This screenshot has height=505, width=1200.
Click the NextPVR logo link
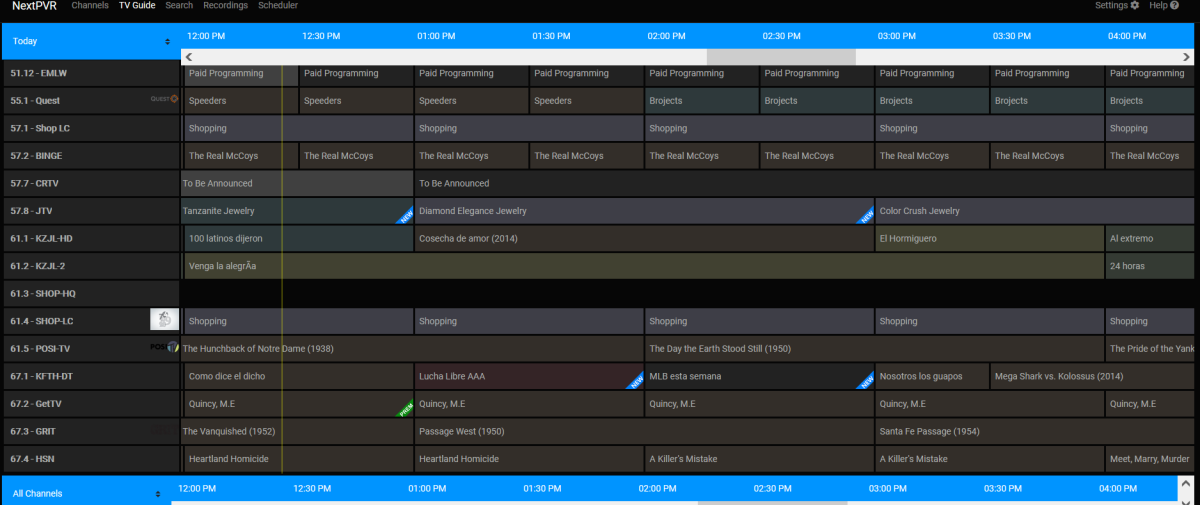(35, 5)
